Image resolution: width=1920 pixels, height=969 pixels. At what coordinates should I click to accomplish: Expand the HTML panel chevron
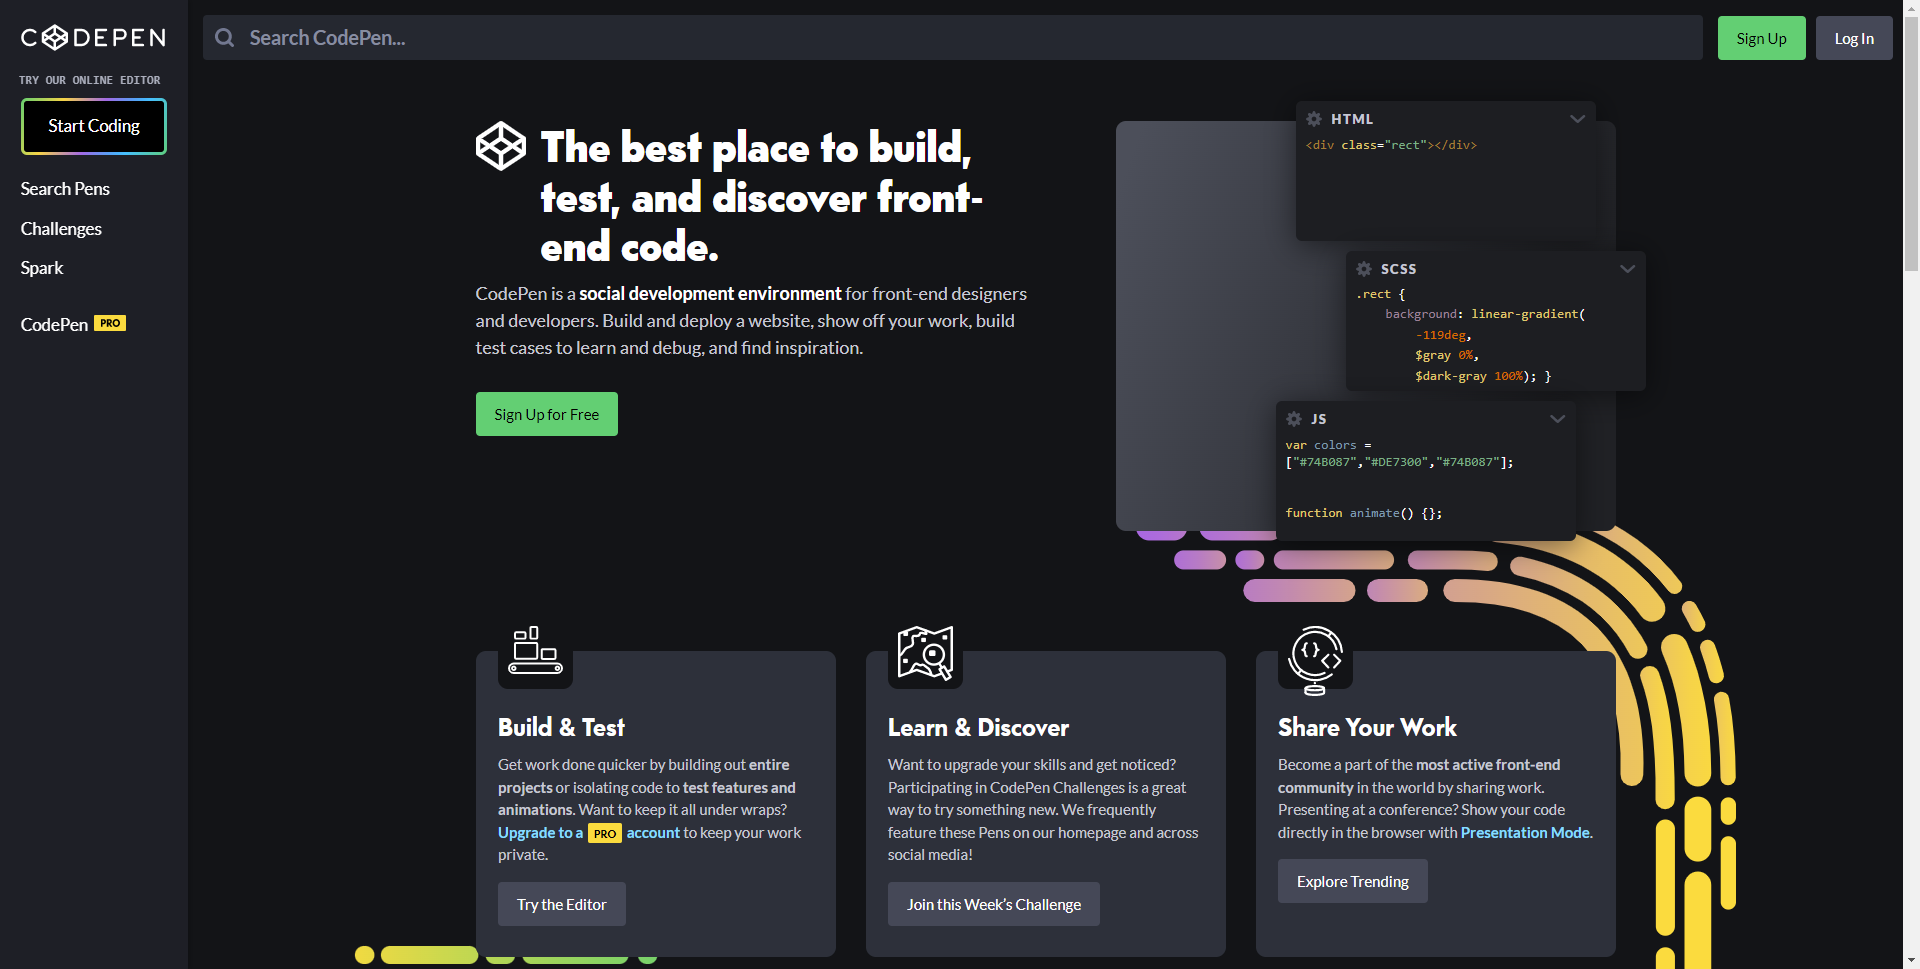(x=1578, y=119)
